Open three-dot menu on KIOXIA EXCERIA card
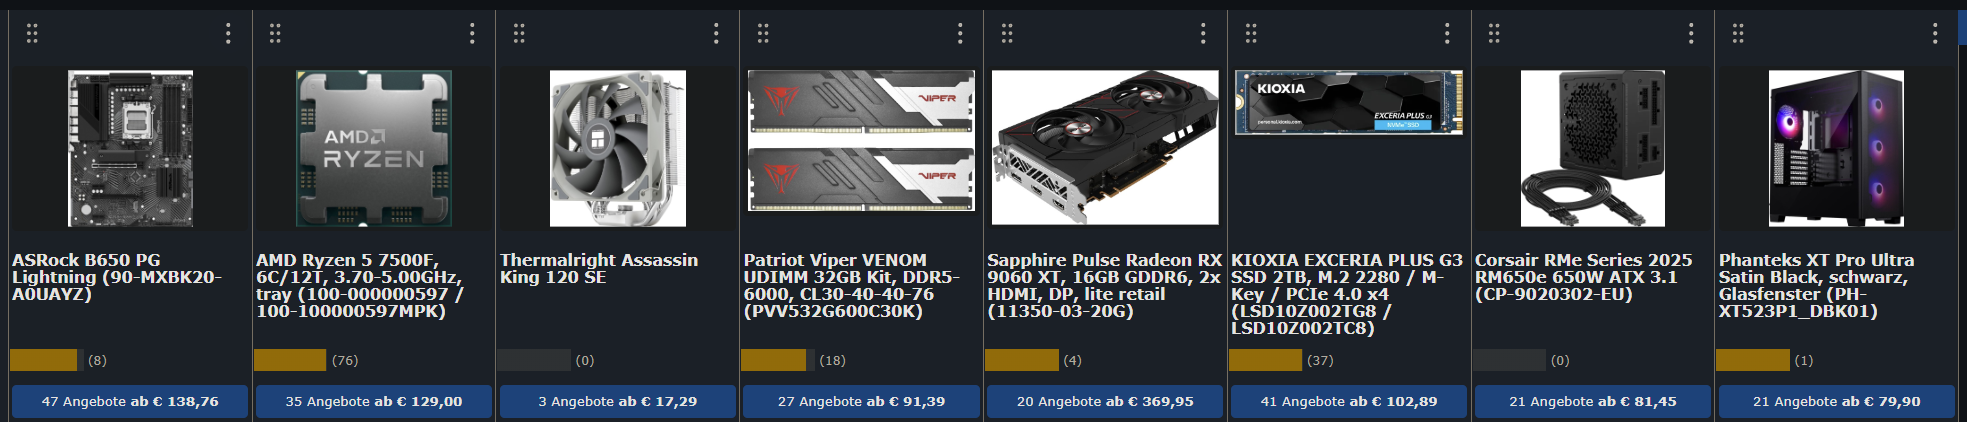The width and height of the screenshot is (1967, 422). click(1447, 34)
